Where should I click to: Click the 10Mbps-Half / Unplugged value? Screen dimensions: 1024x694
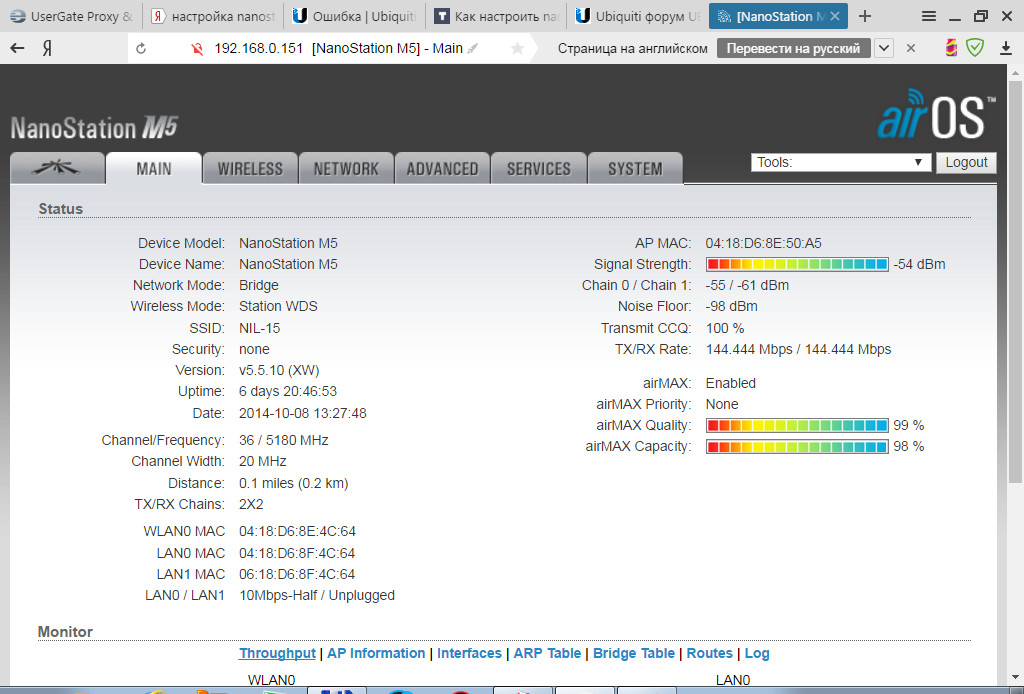(317, 595)
